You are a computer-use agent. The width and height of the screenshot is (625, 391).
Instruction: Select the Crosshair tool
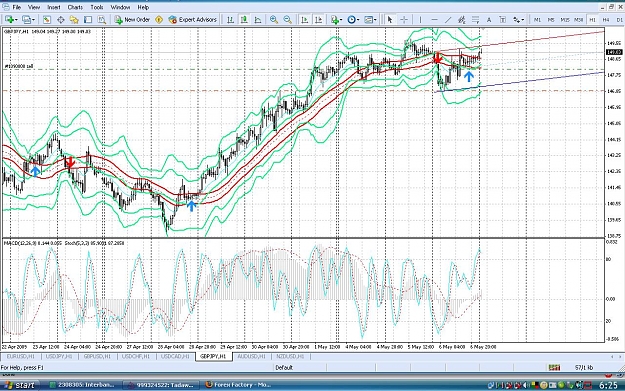404,20
